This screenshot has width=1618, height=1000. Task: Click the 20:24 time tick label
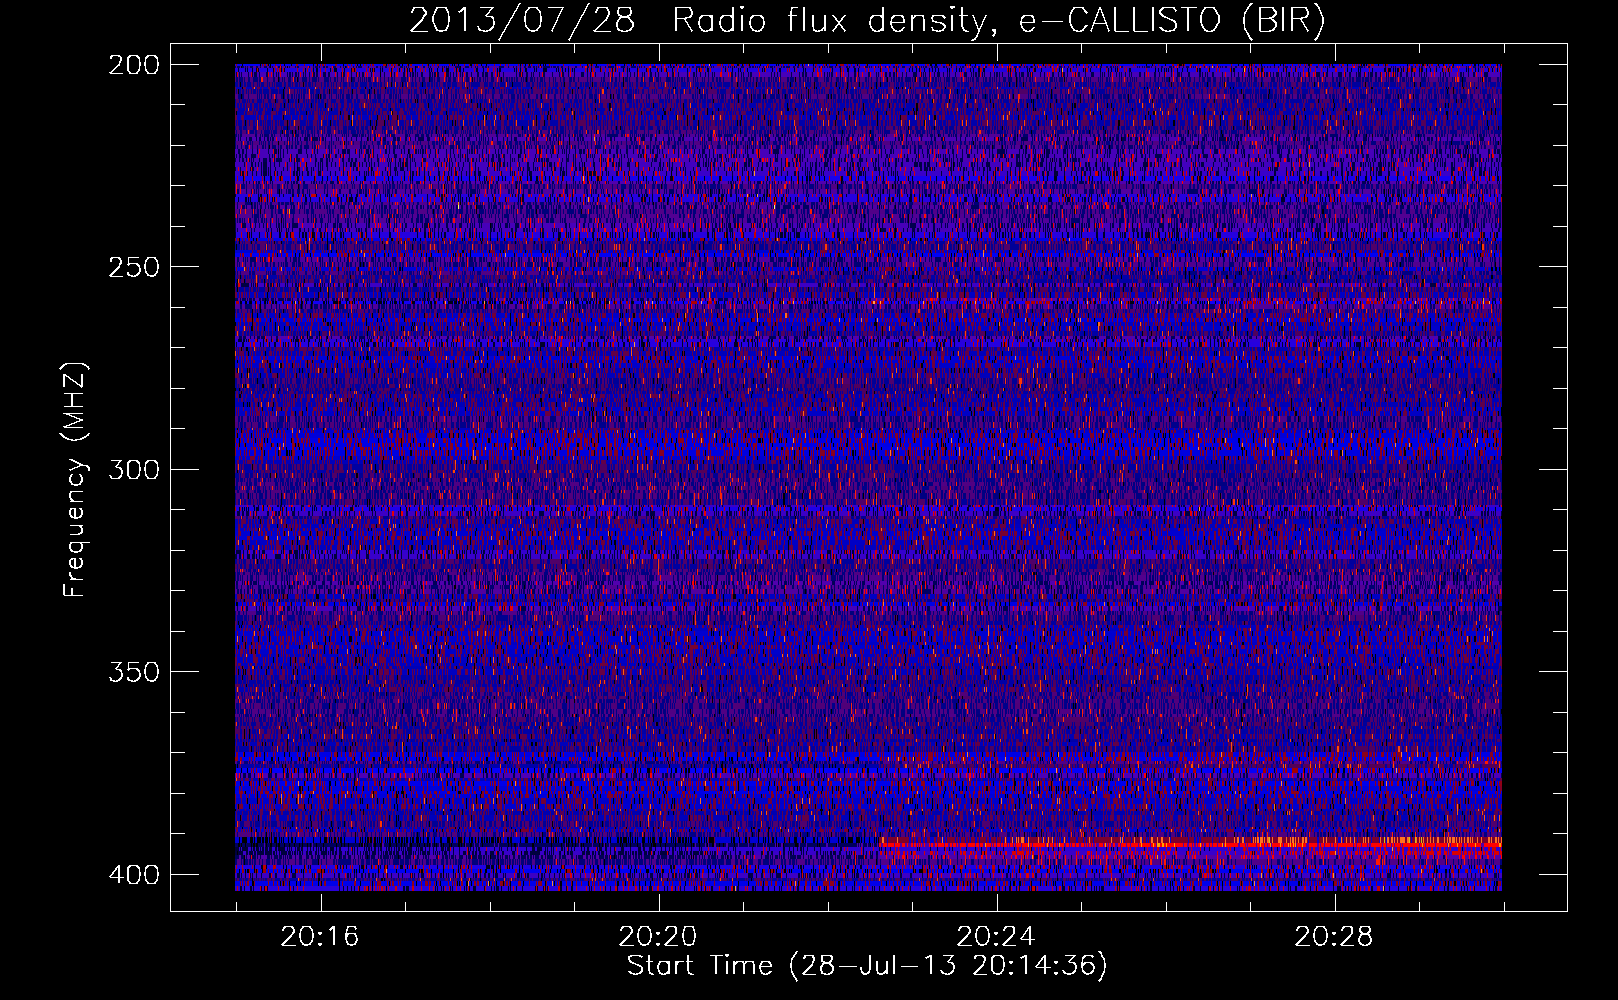[x=996, y=937]
